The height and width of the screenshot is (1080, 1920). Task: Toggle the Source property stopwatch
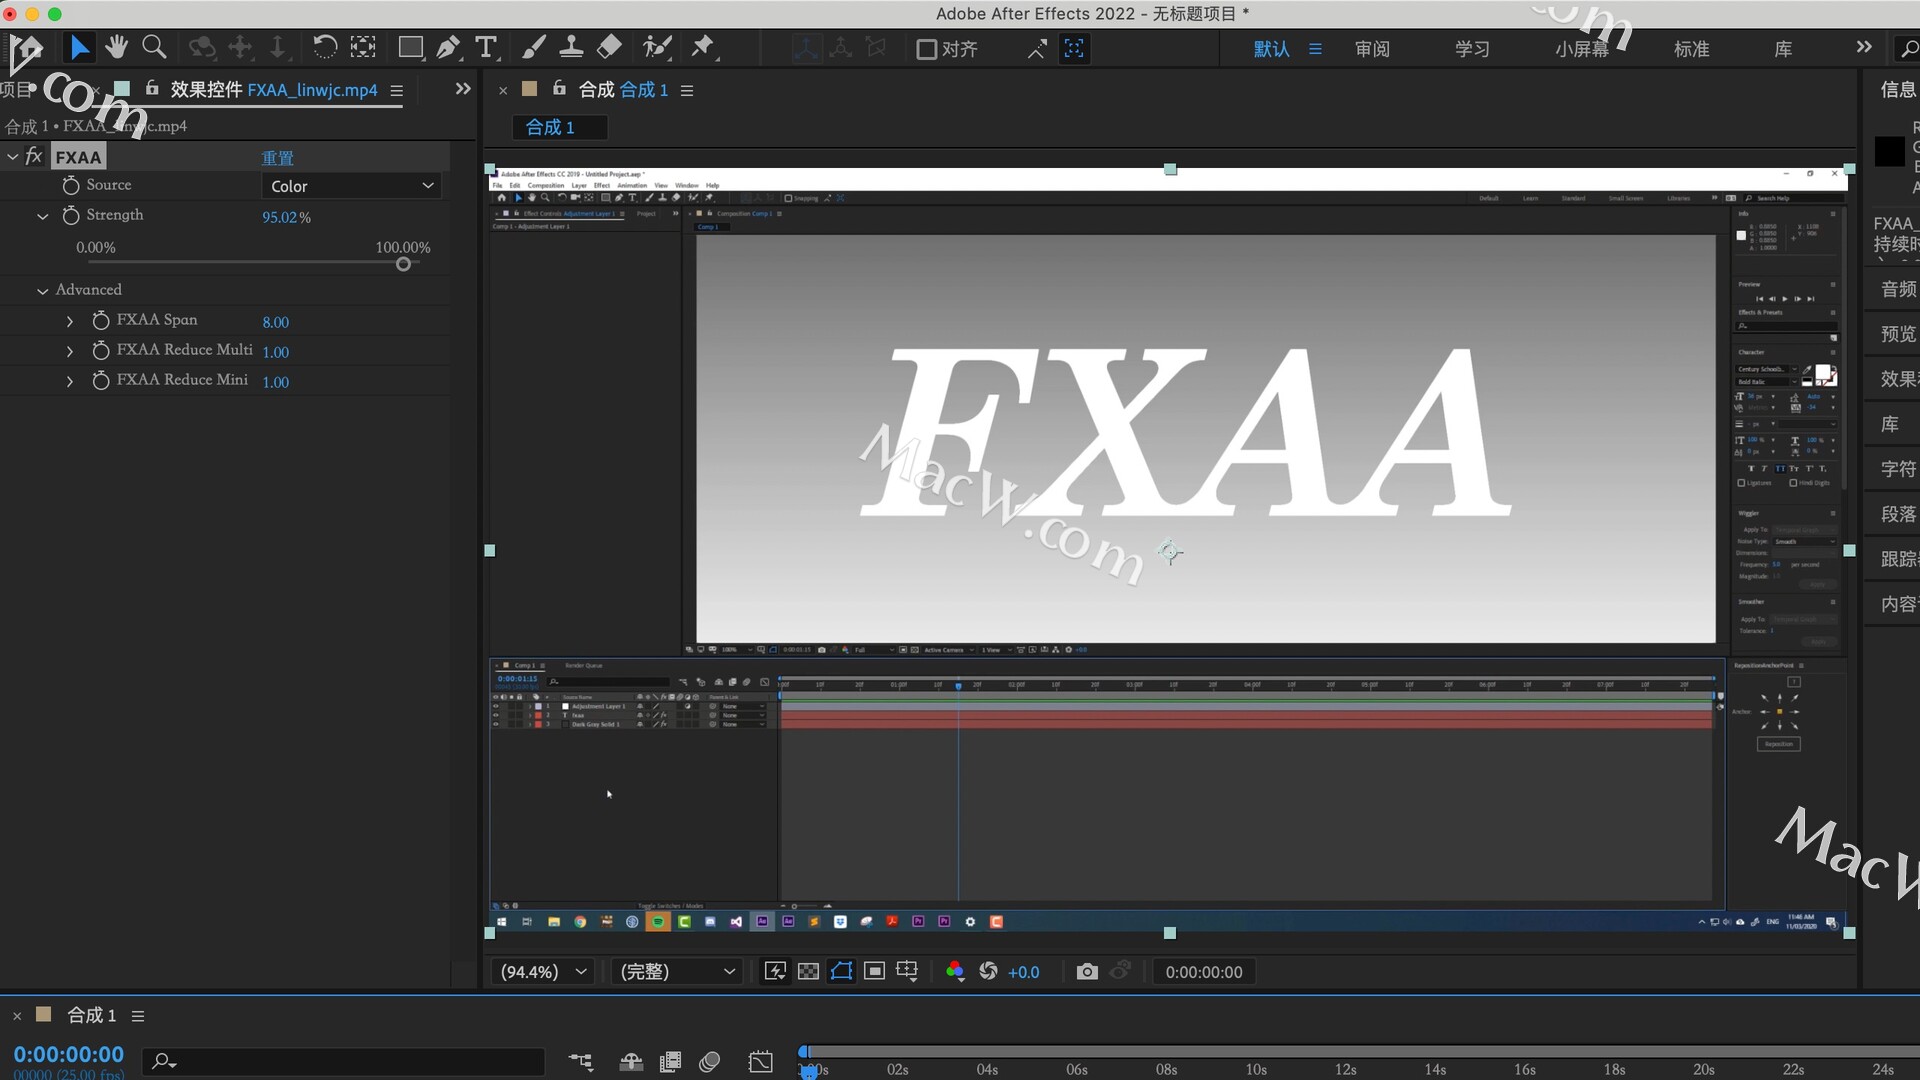[71, 185]
